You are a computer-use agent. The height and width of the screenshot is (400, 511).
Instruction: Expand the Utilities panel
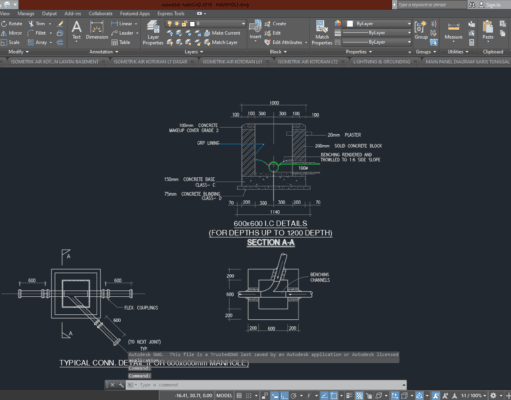tap(458, 52)
